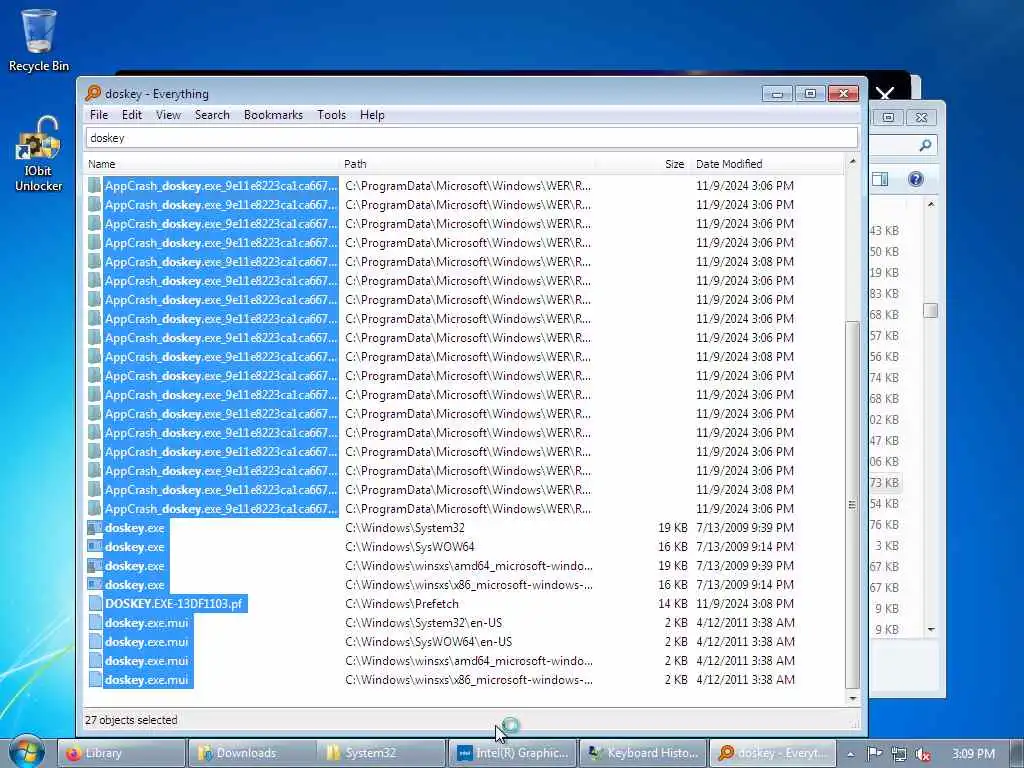This screenshot has width=1024, height=768.
Task: Switch to Firefox Library taskbar button
Action: tap(121, 753)
